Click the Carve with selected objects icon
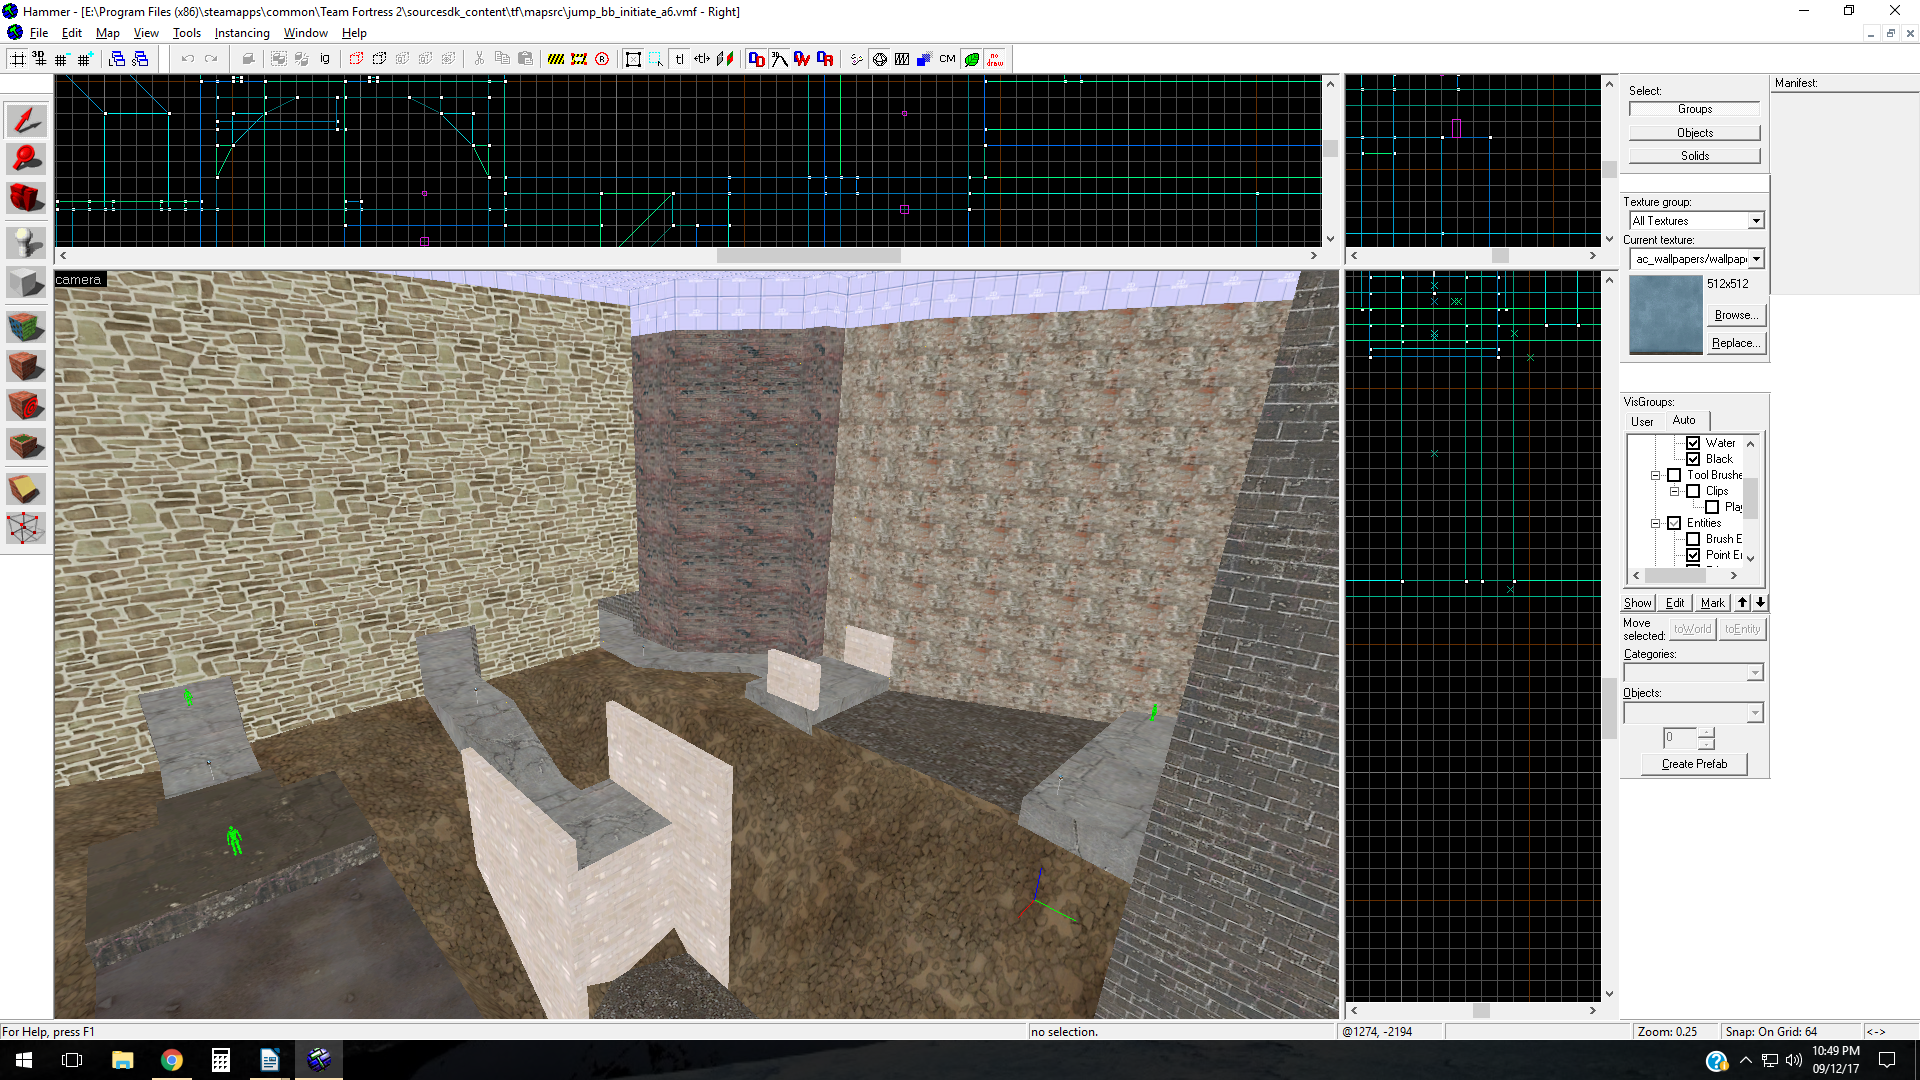Screen dimensions: 1920x1080 pyautogui.click(x=248, y=59)
